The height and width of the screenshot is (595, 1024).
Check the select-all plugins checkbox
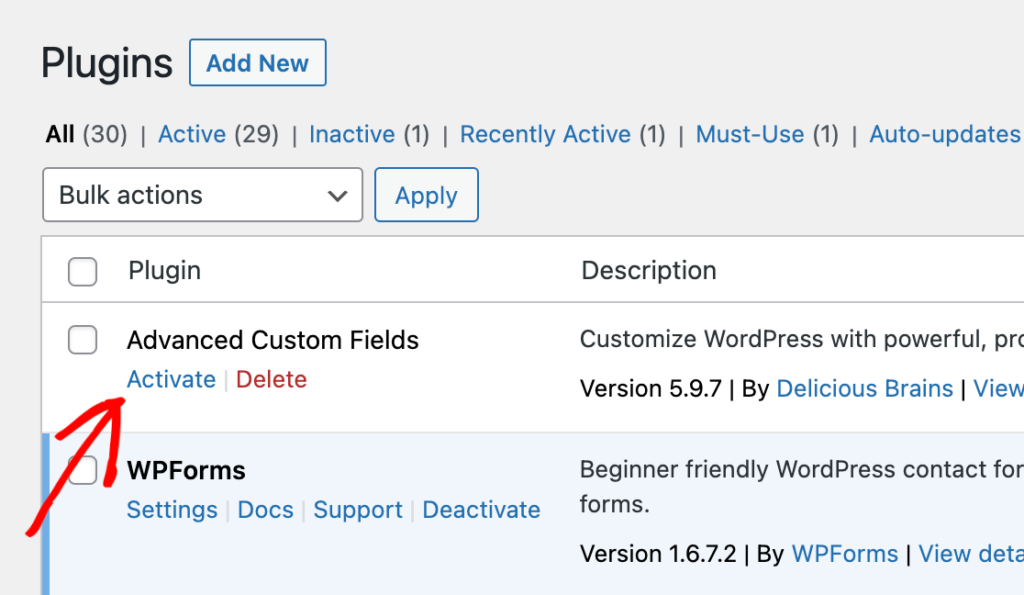82,271
